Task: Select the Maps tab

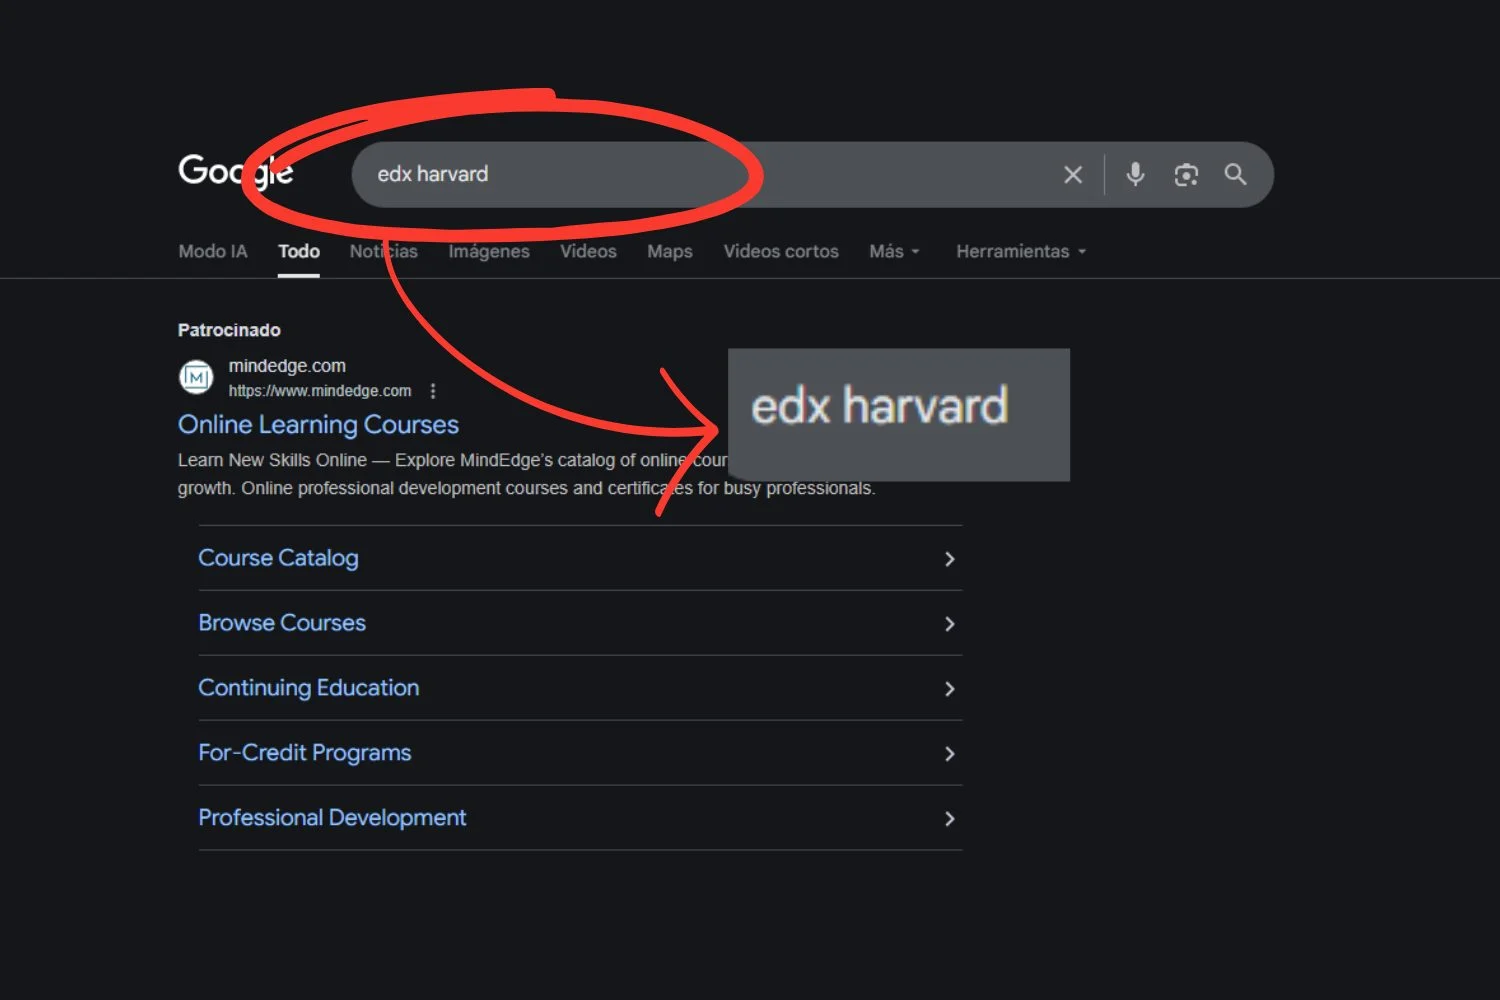Action: 669,252
